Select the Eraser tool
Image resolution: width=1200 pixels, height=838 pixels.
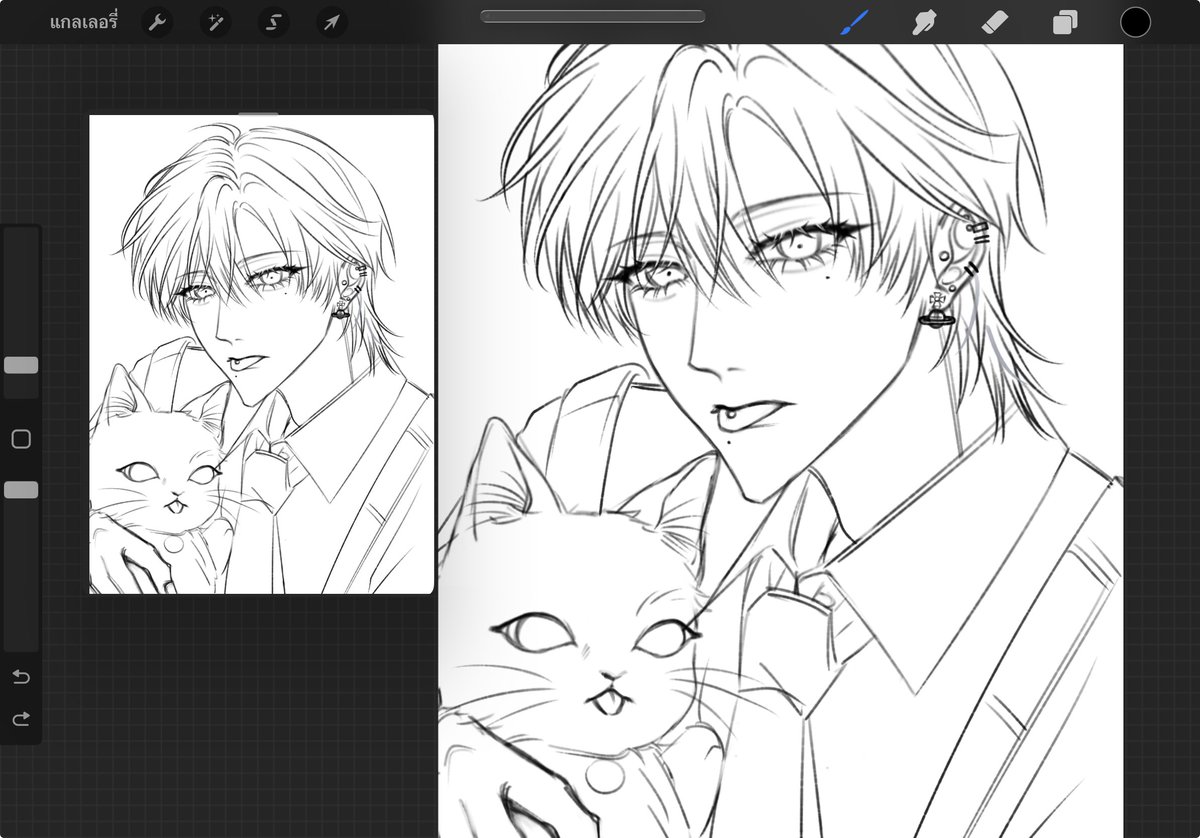995,22
